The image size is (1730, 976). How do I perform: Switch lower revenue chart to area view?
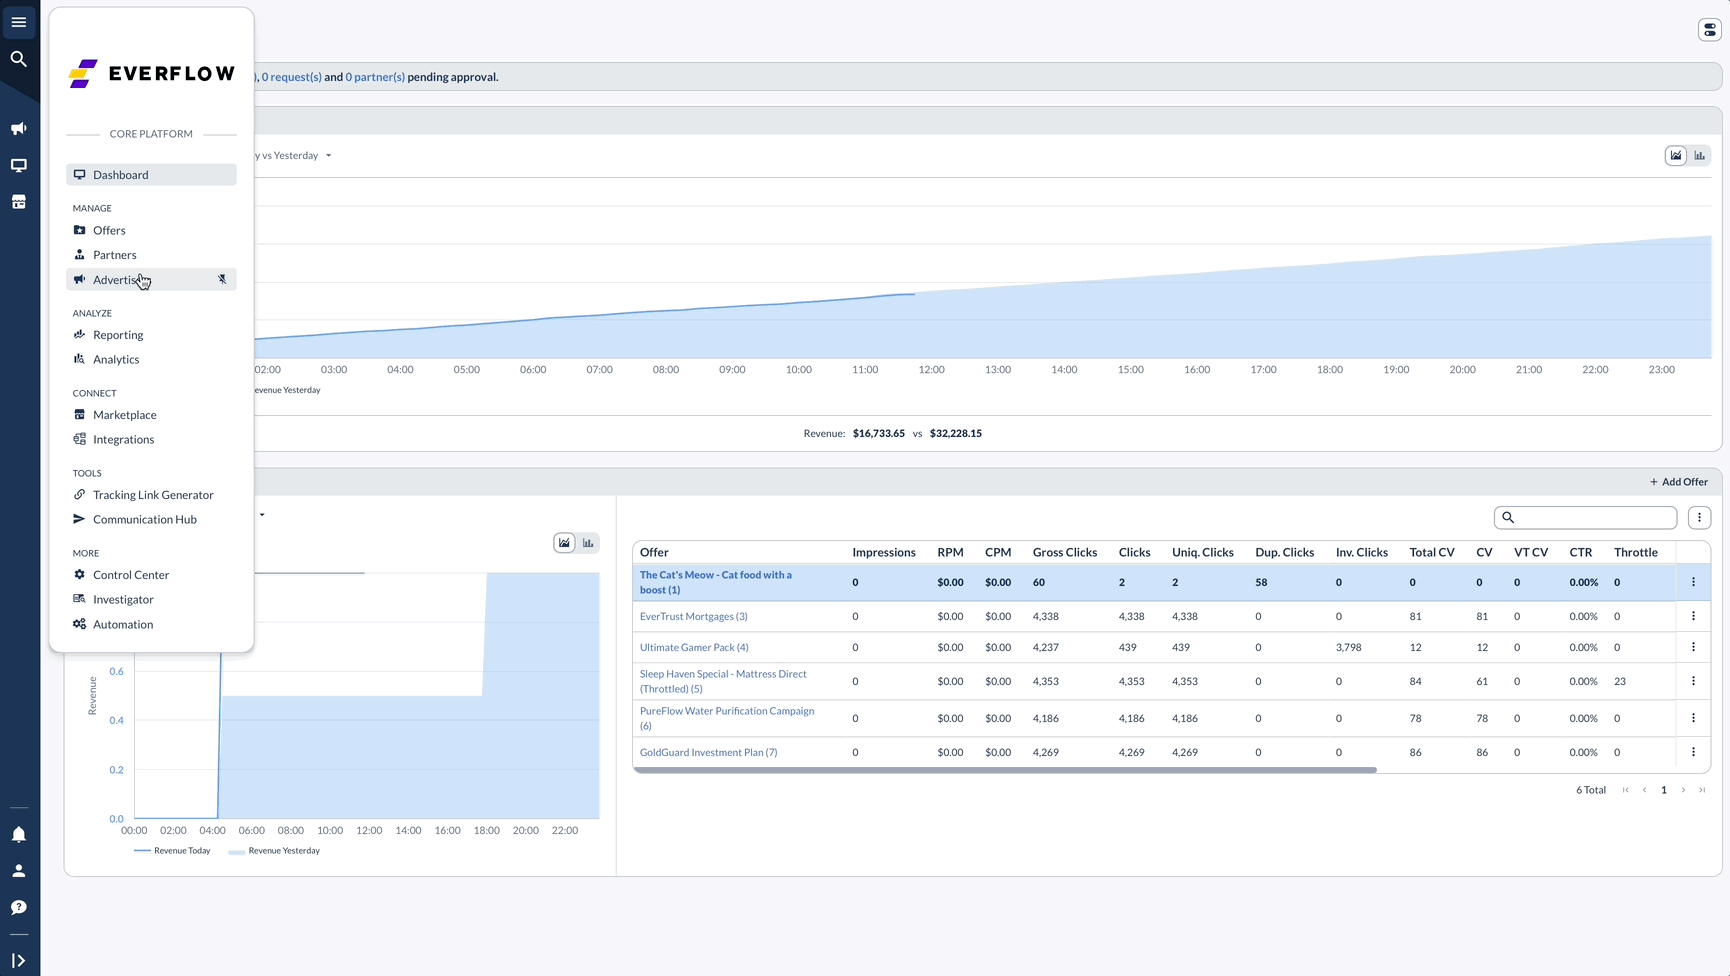(x=565, y=543)
